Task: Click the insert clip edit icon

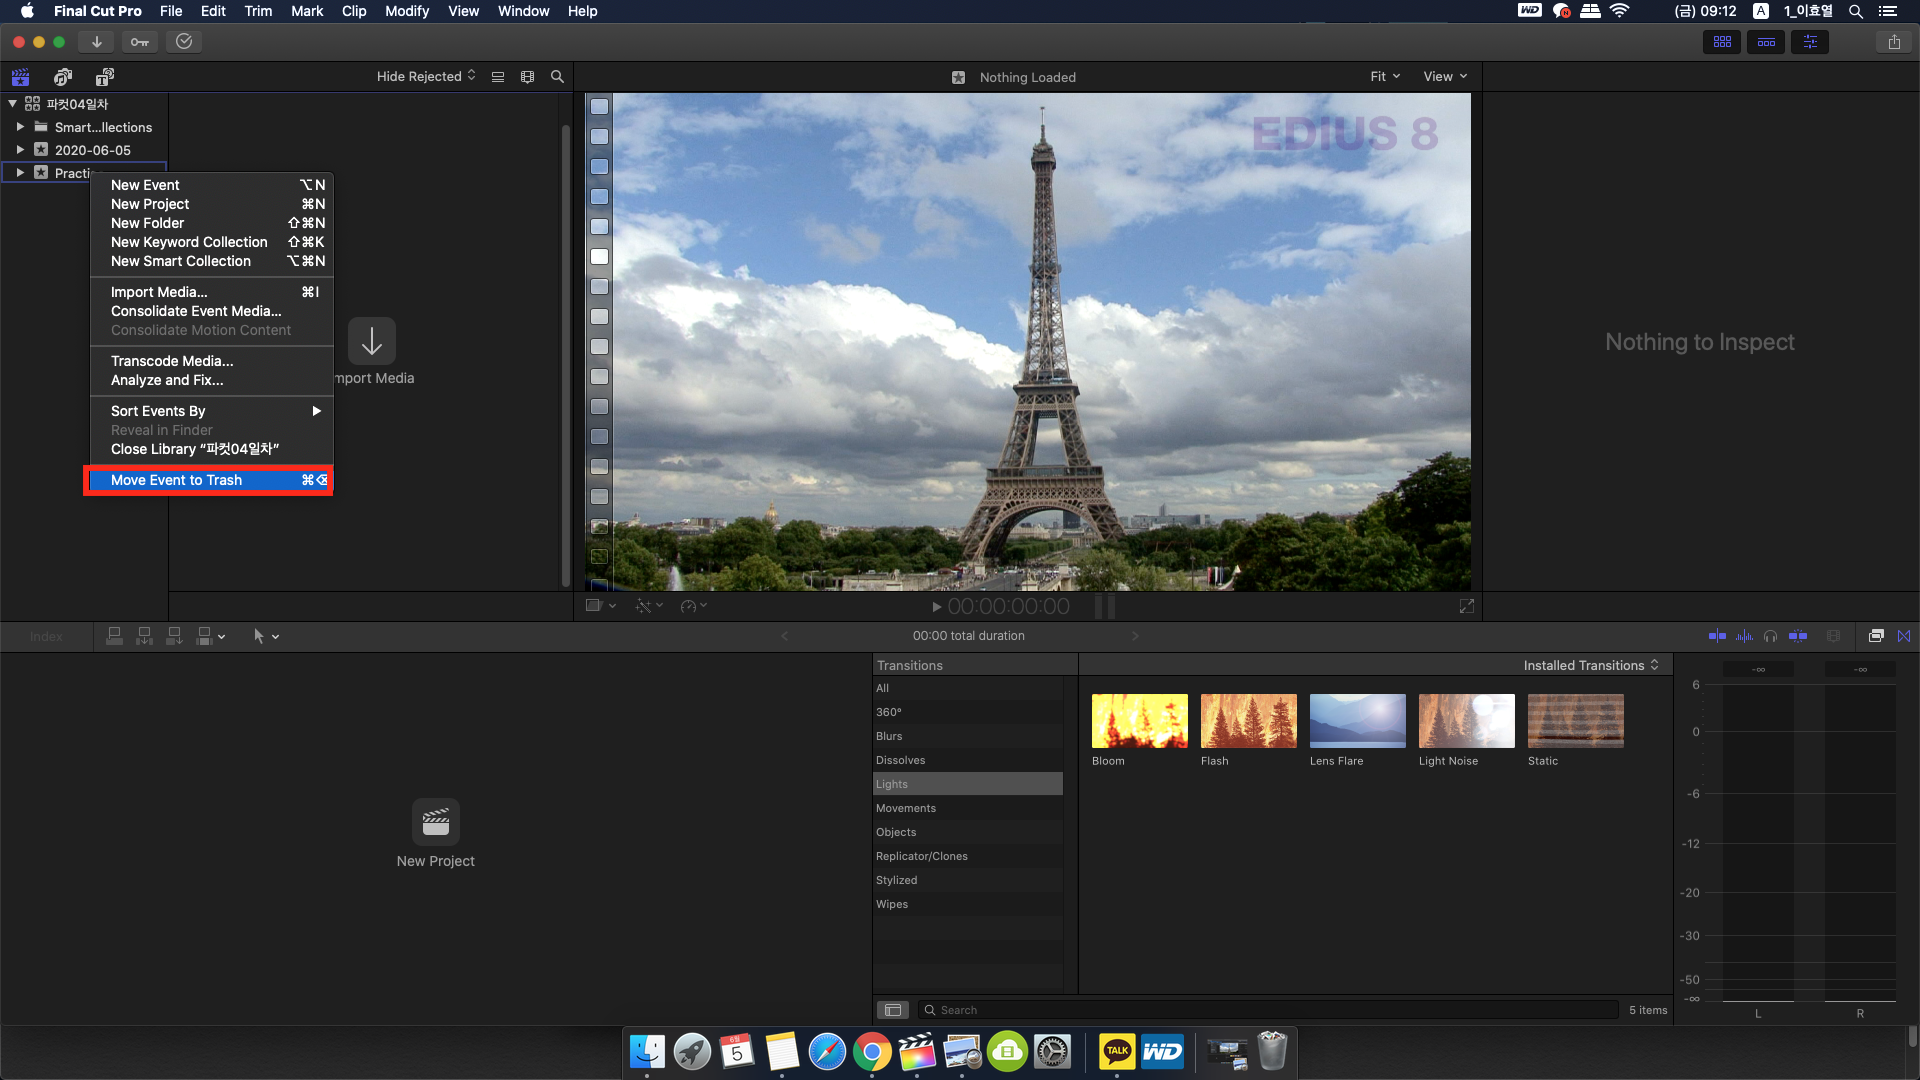Action: tap(145, 636)
